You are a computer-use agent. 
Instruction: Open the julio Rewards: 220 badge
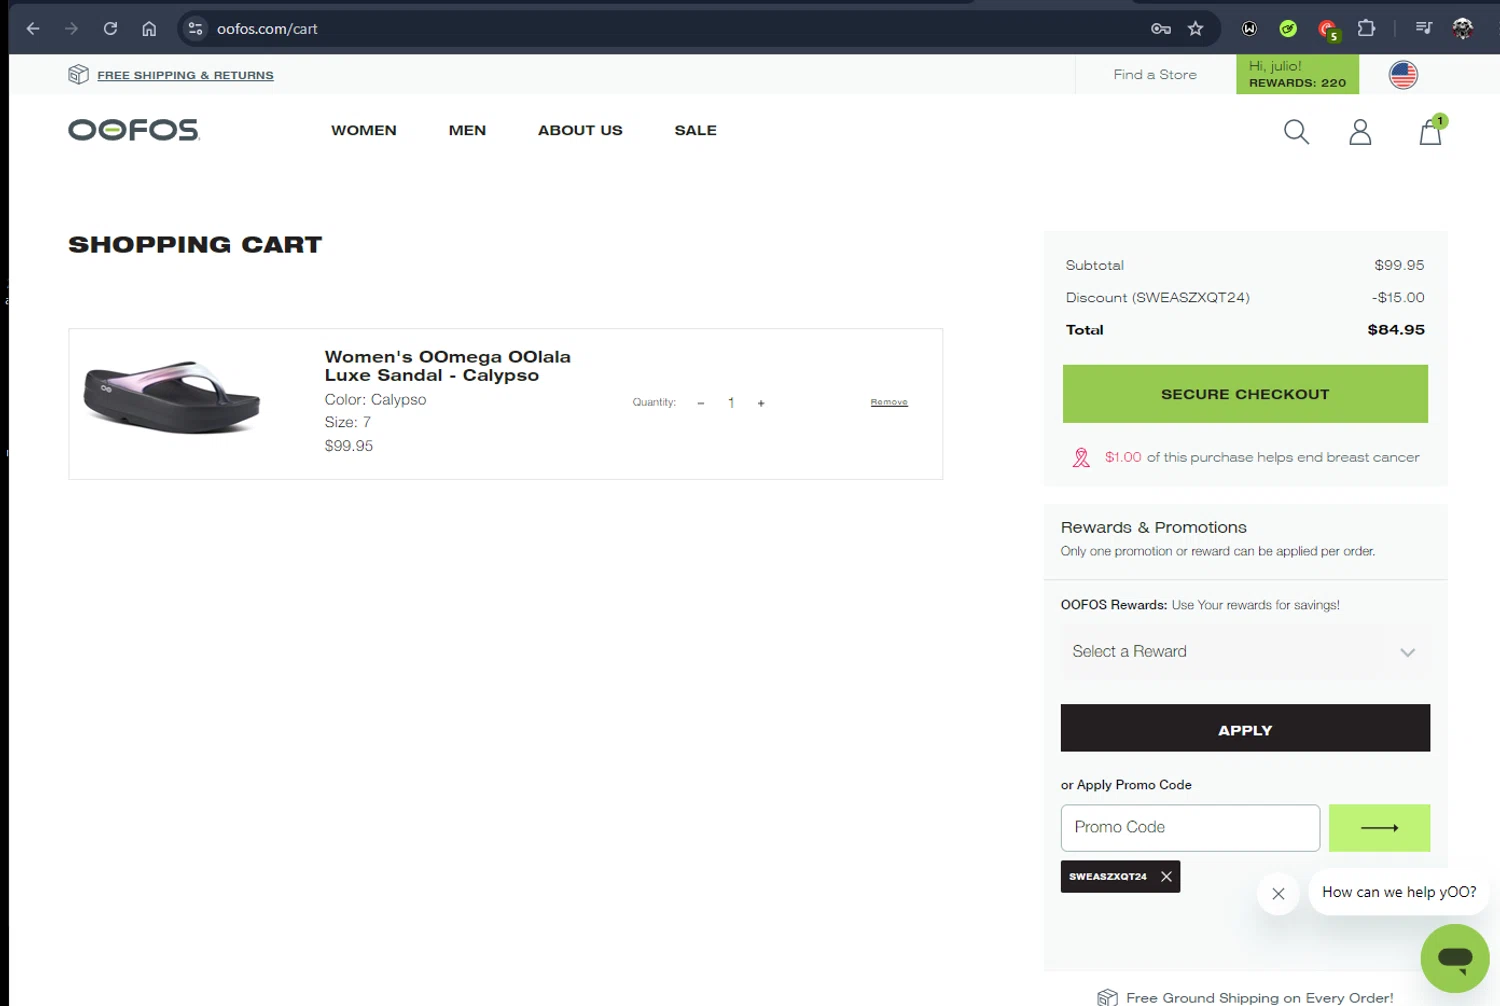1297,74
